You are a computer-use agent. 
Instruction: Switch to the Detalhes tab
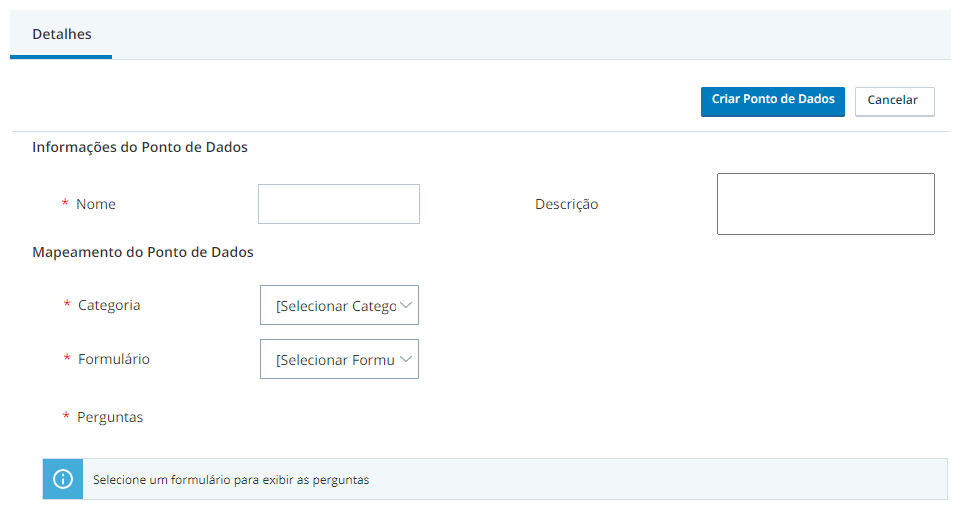(x=61, y=34)
